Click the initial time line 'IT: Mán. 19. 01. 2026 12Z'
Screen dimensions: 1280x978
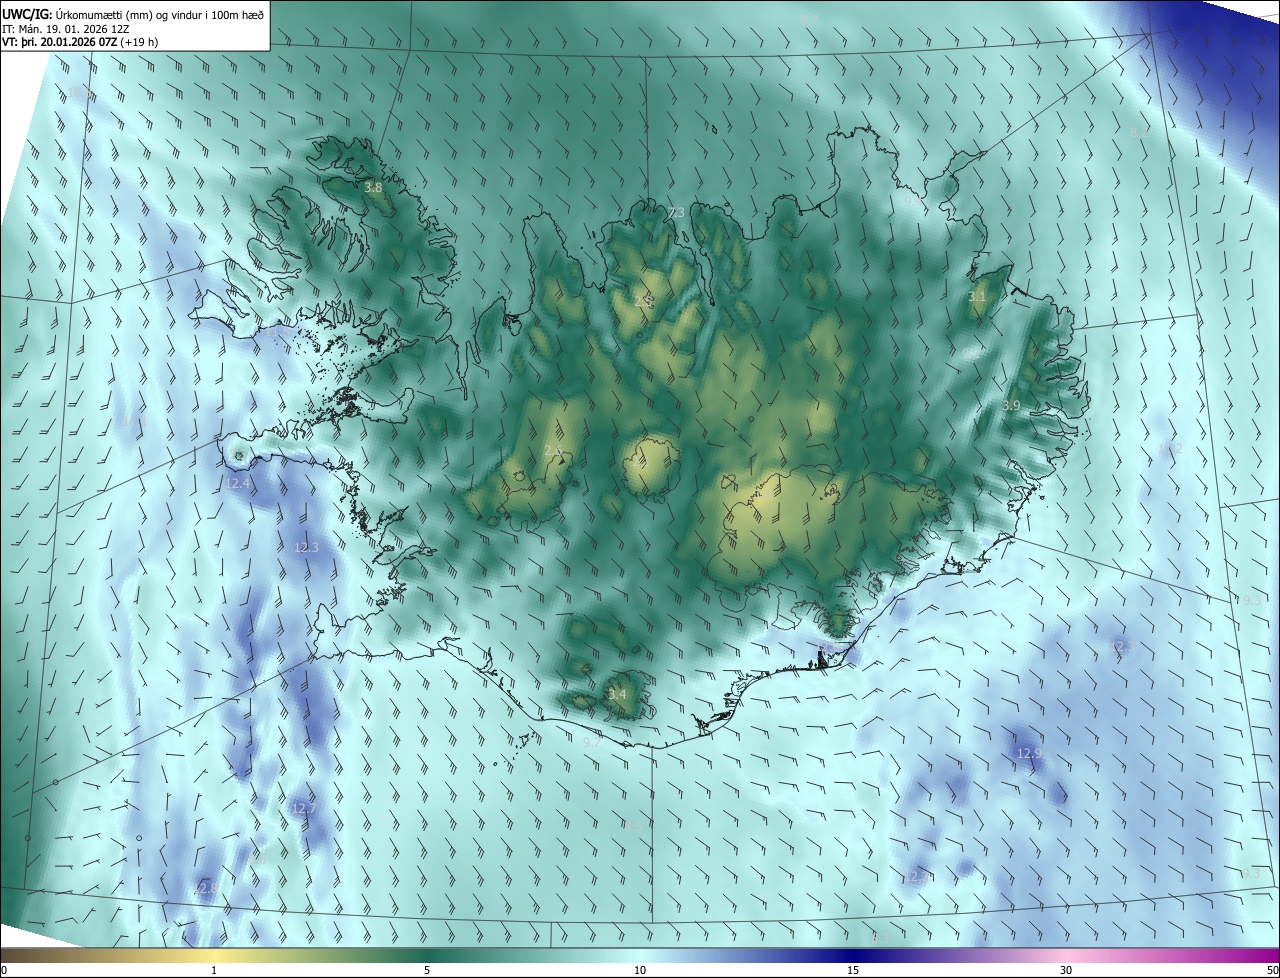pos(67,29)
